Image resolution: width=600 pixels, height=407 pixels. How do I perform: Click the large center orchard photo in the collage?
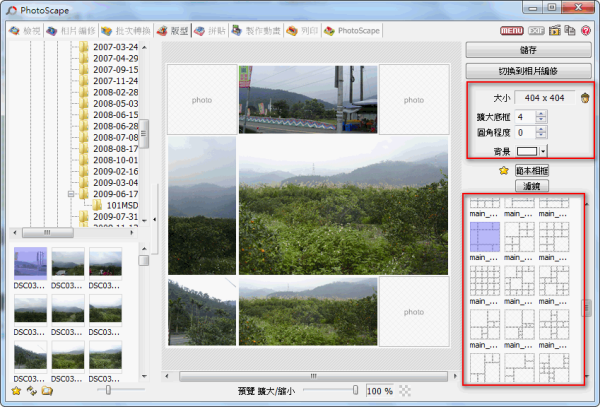pyautogui.click(x=343, y=206)
